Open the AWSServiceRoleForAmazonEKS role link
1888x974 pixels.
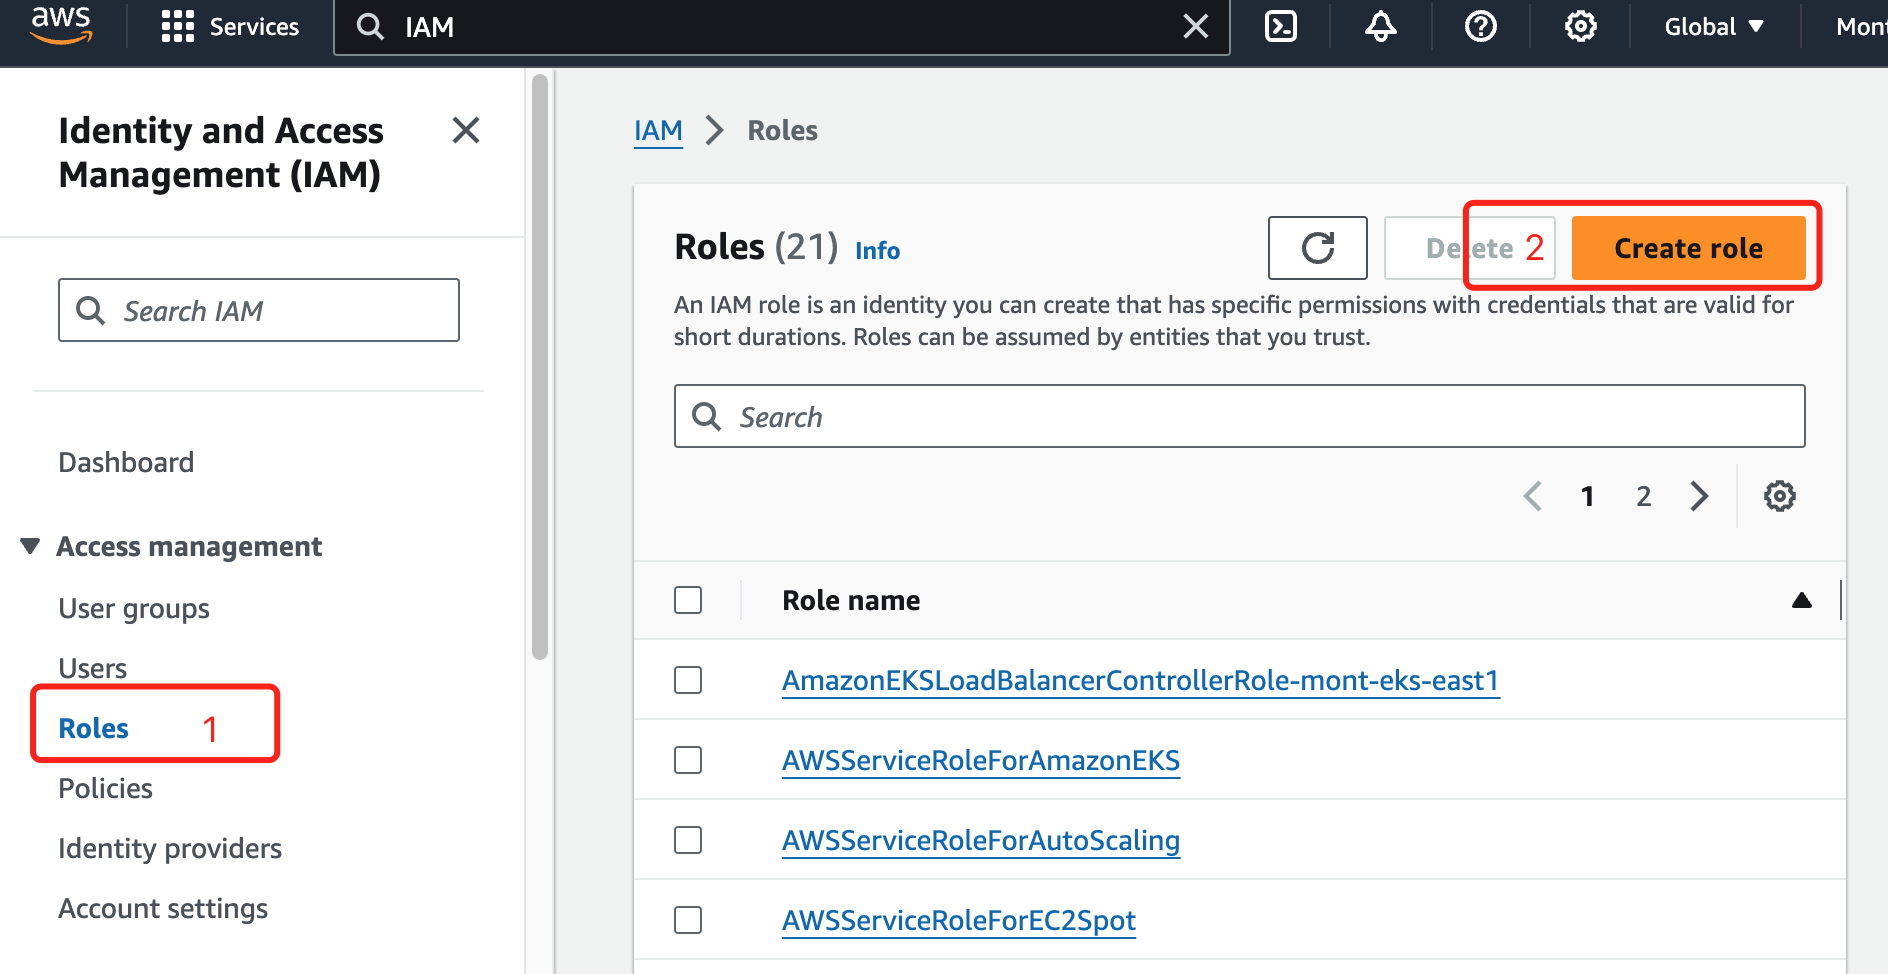point(981,760)
